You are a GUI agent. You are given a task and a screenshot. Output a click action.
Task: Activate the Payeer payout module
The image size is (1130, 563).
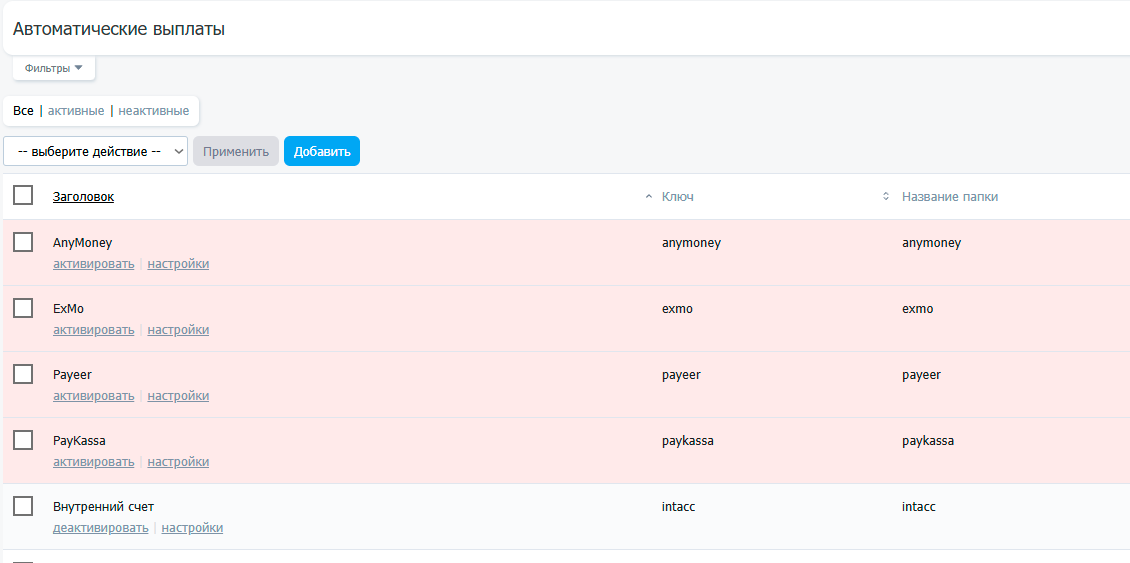93,396
